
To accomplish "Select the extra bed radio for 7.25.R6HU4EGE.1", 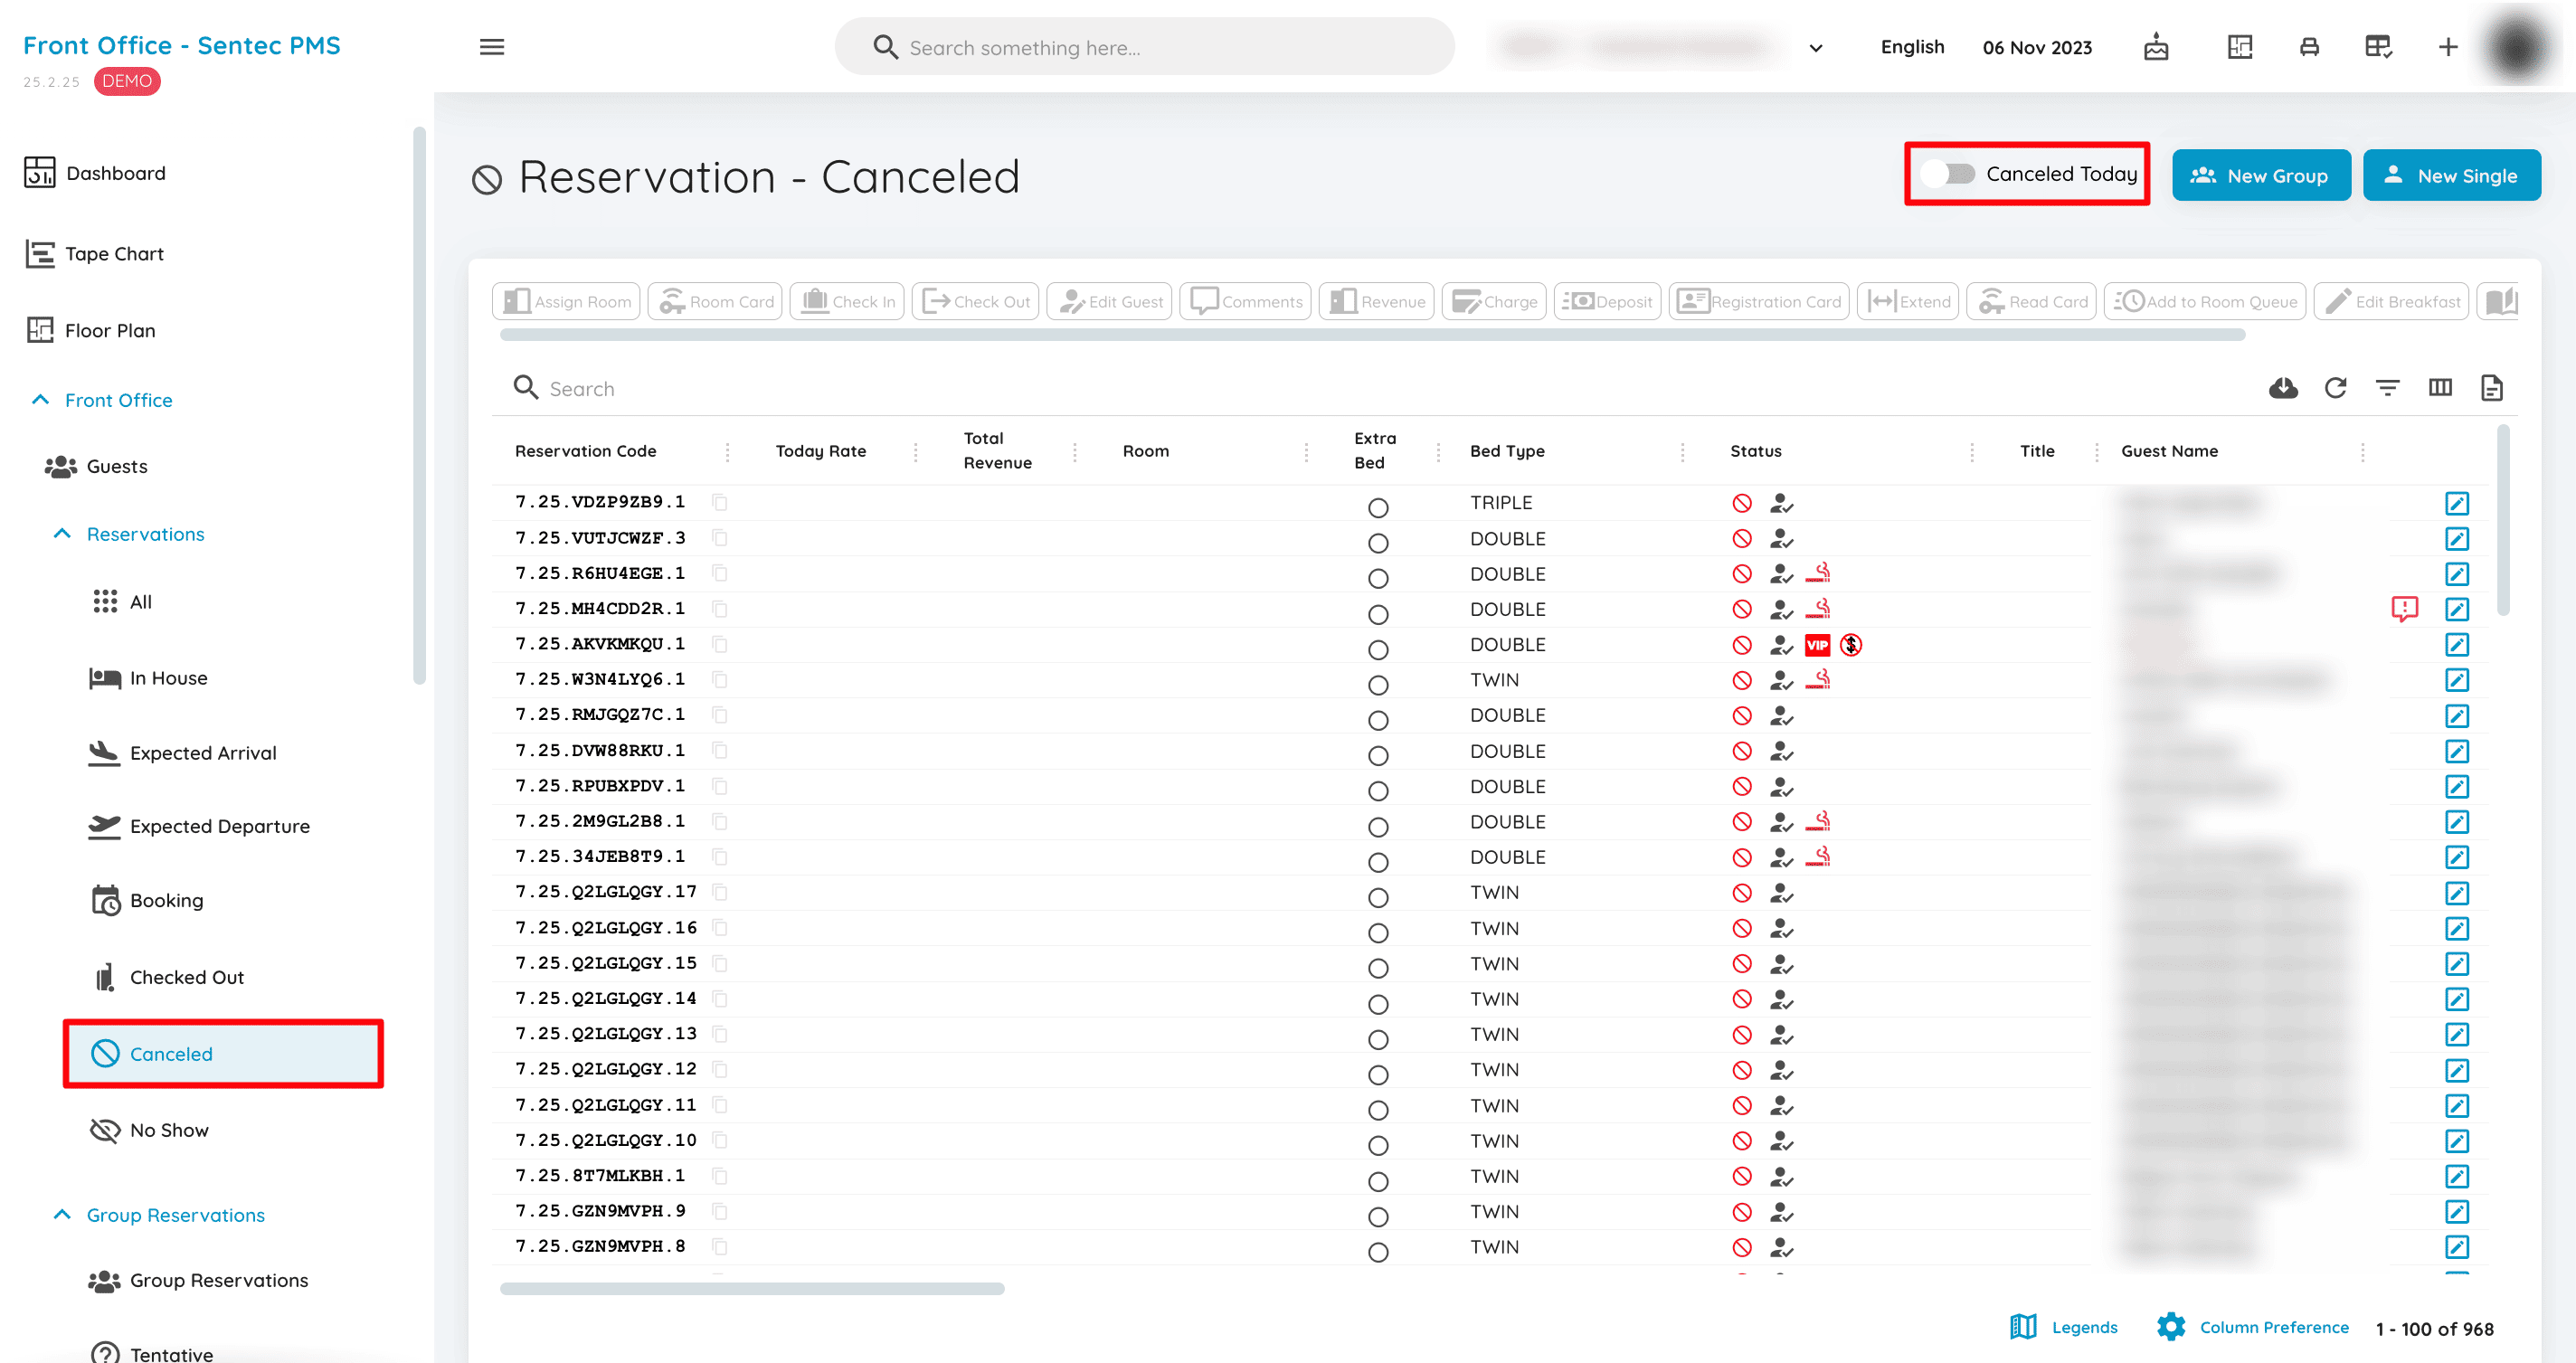I will pos(1378,579).
